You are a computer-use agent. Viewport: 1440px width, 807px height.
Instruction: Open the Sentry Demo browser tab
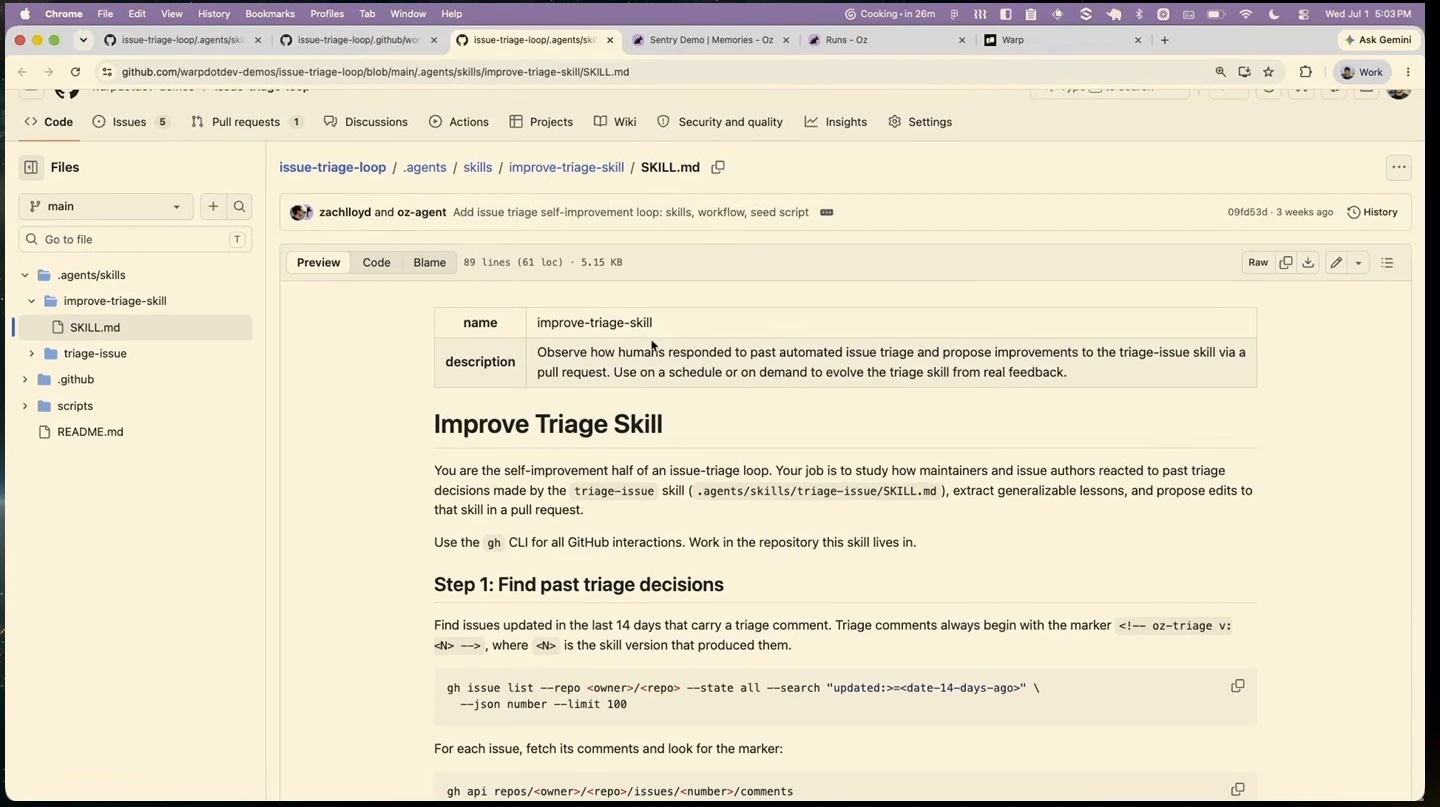tap(711, 40)
